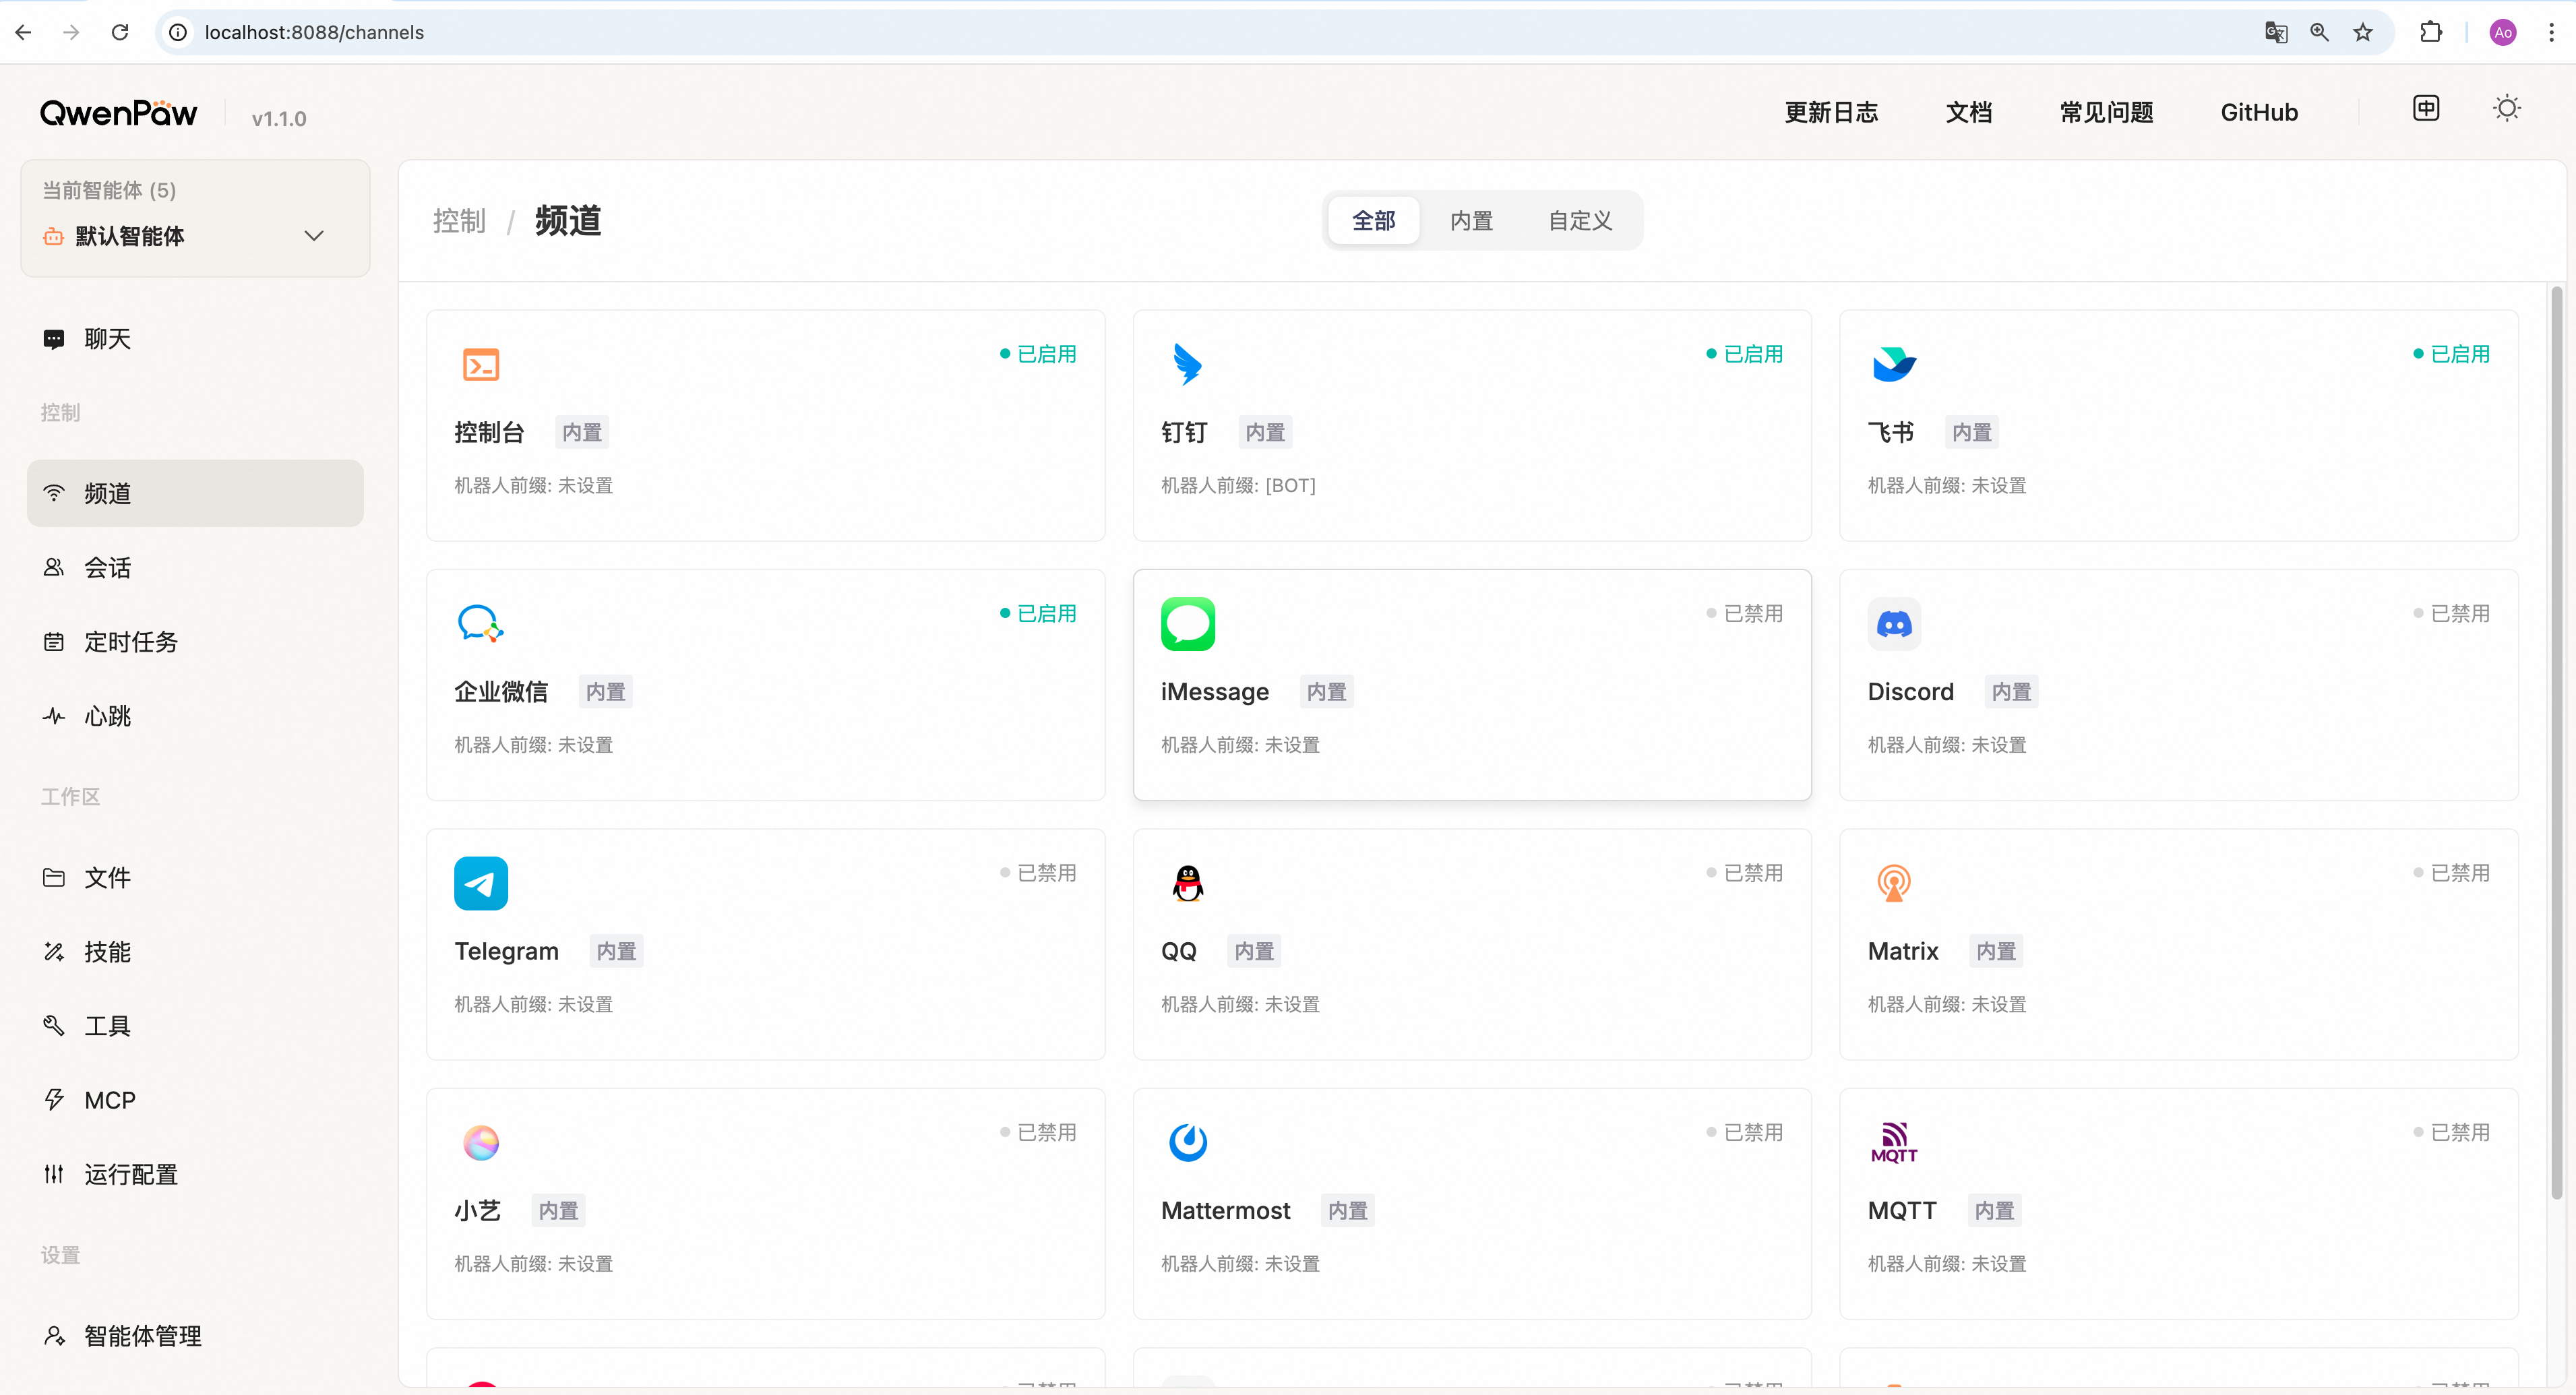Click the 内置 tag on MQTT card

pyautogui.click(x=1994, y=1211)
